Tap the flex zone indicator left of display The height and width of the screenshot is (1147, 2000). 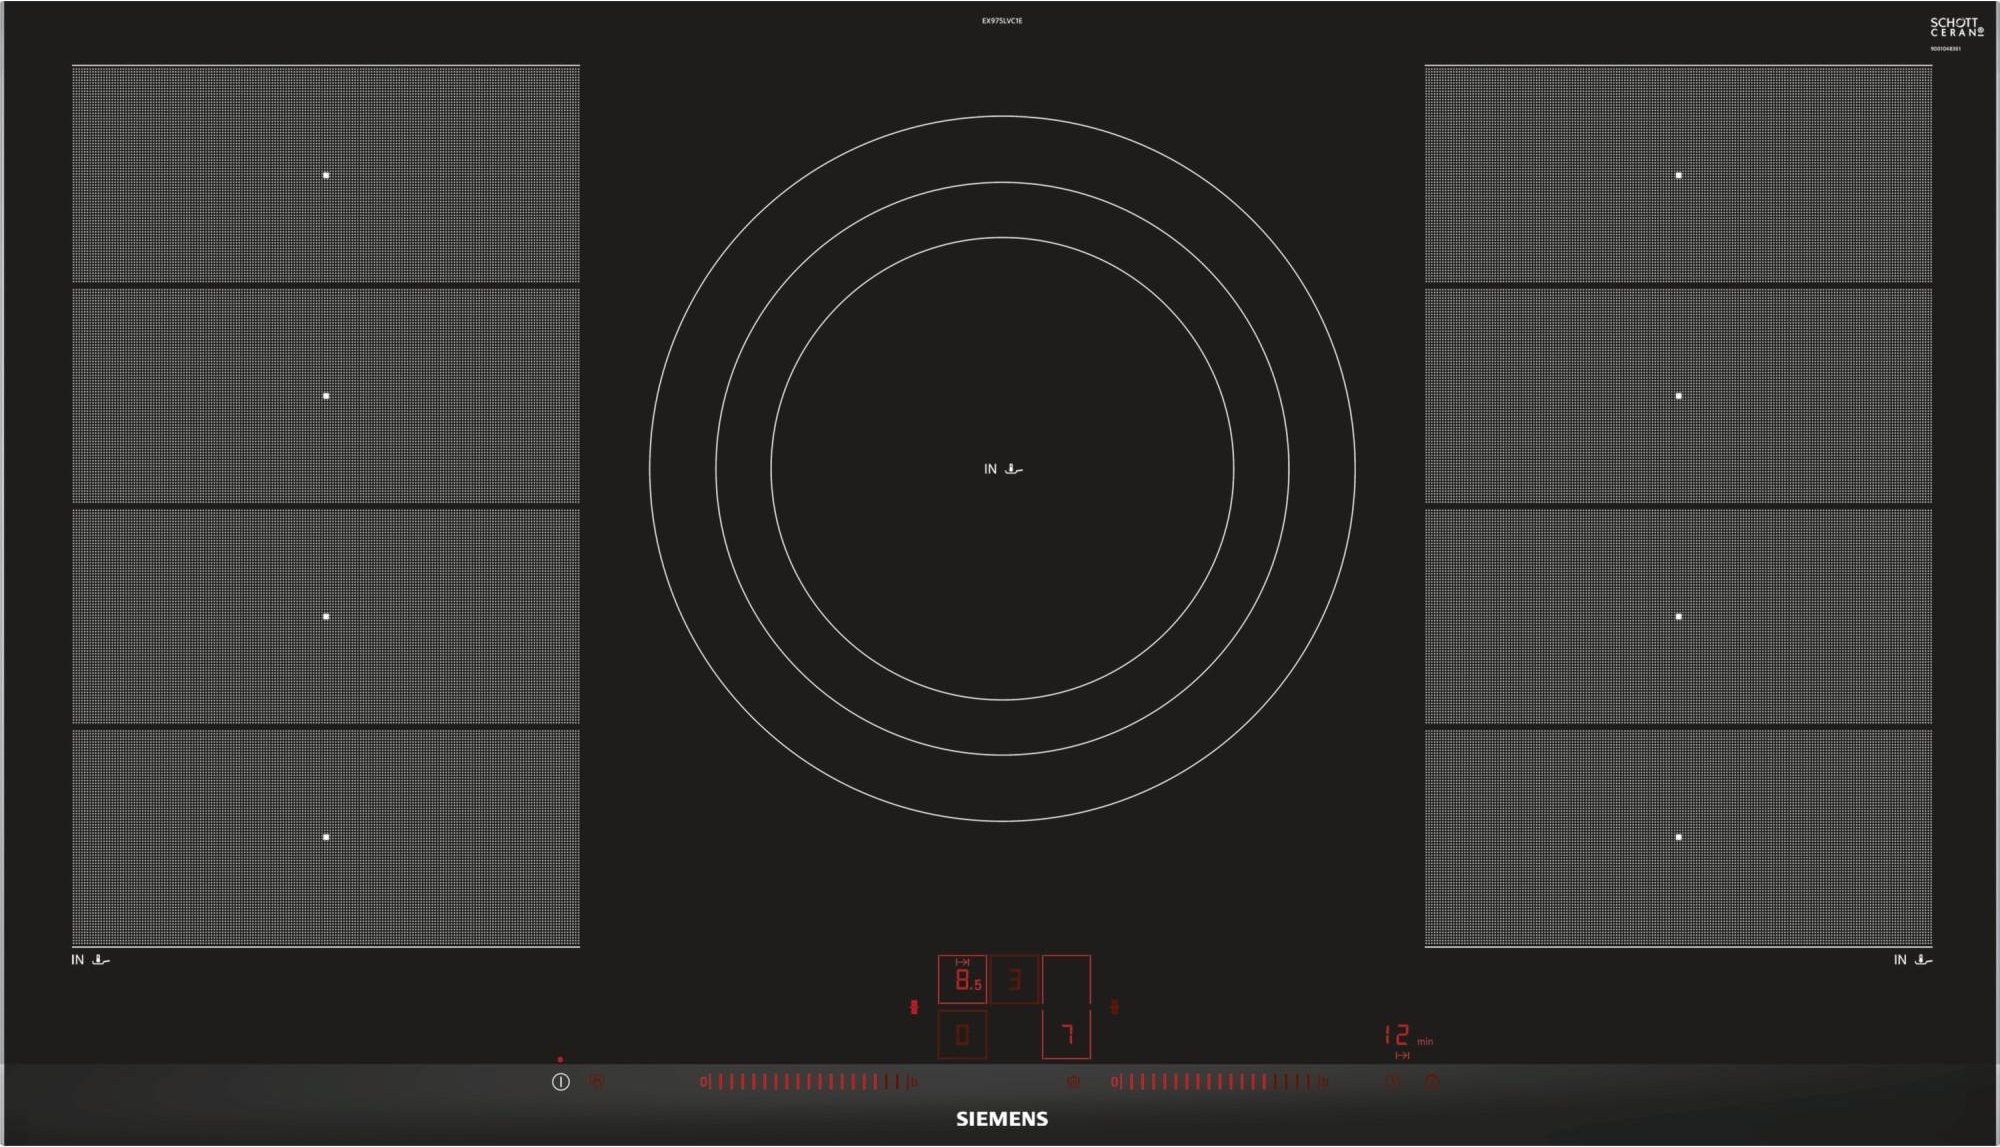pos(913,1007)
